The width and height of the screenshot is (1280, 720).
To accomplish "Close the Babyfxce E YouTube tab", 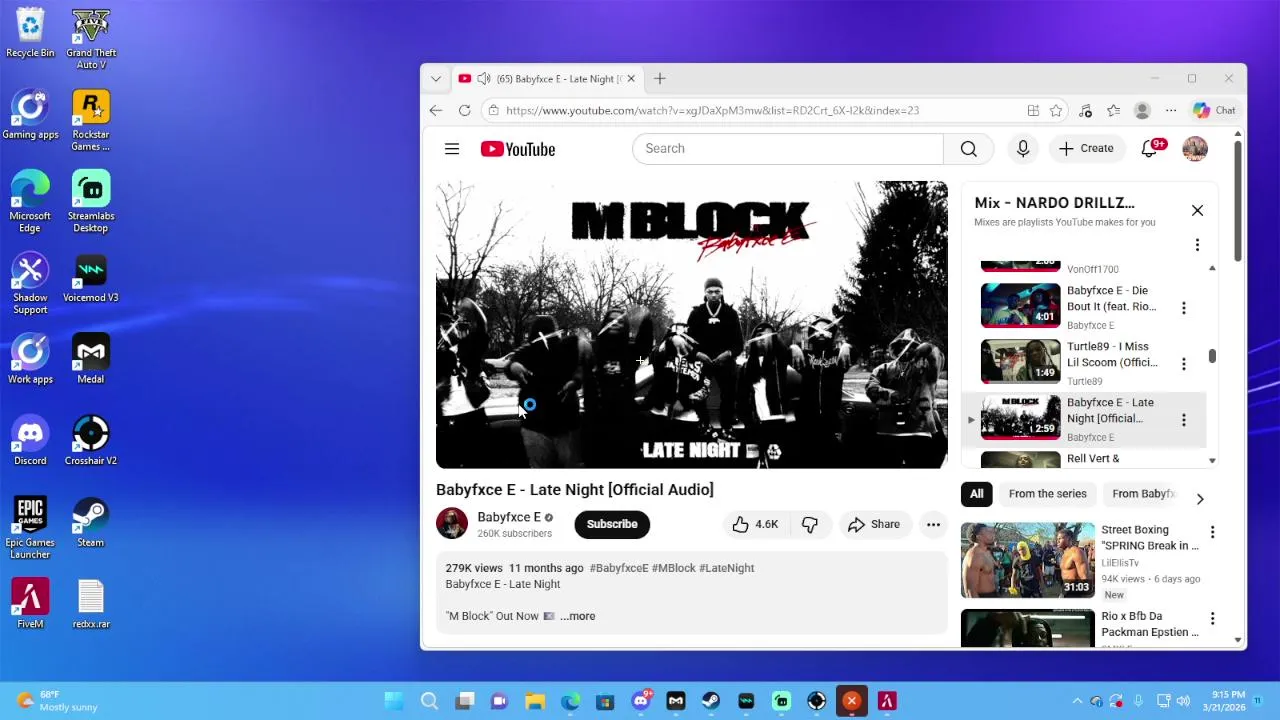I will tap(630, 79).
